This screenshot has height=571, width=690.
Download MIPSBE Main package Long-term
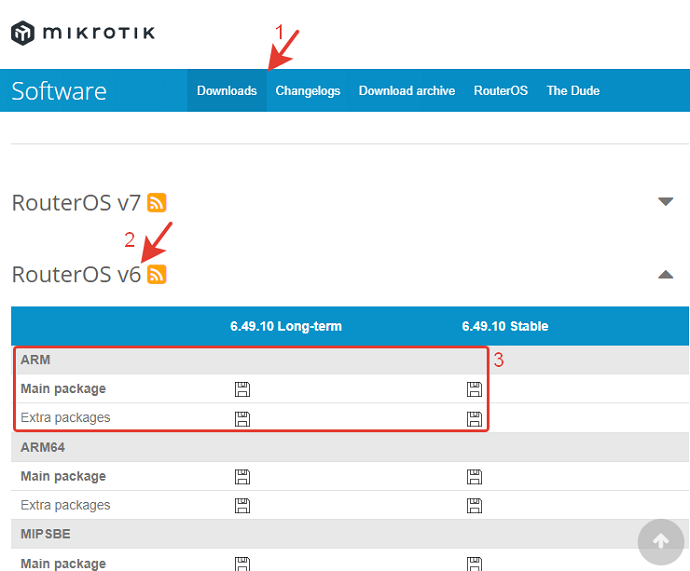[x=242, y=564]
